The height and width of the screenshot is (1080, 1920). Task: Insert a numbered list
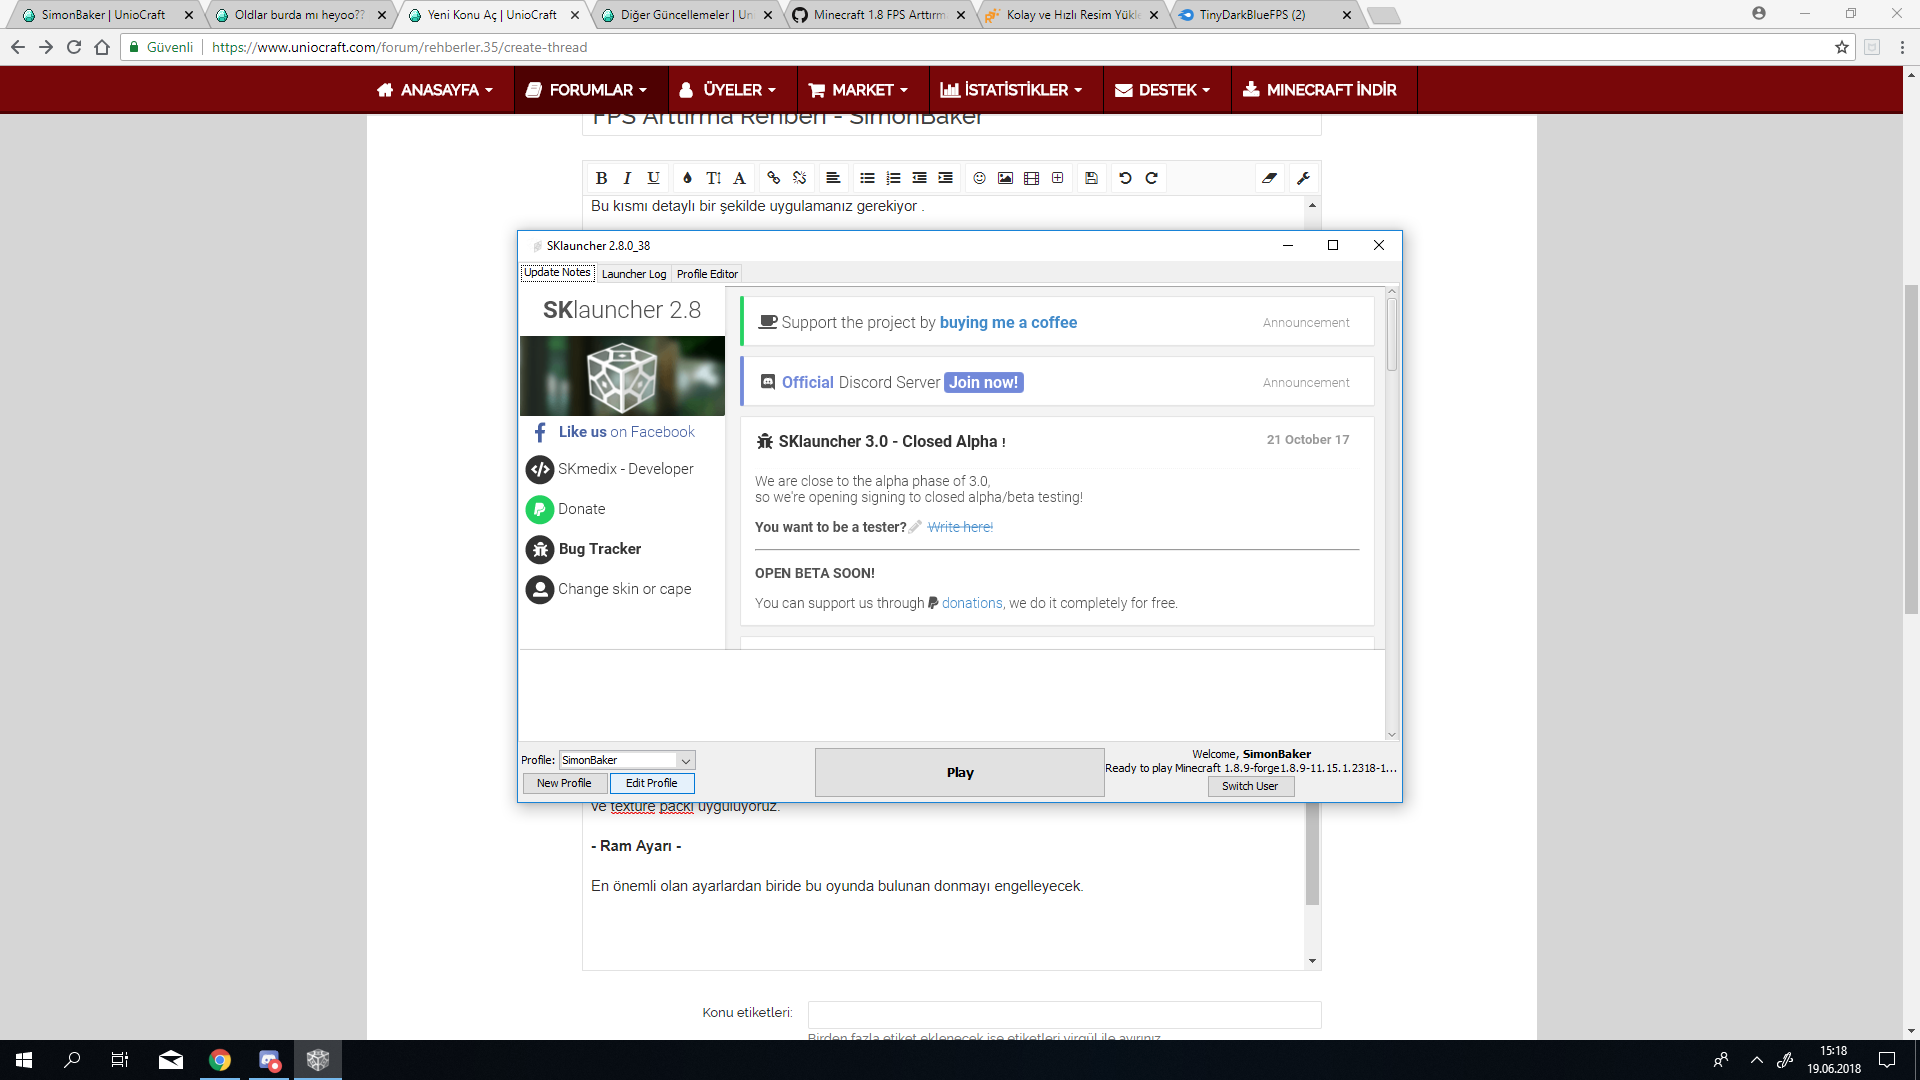tap(893, 178)
